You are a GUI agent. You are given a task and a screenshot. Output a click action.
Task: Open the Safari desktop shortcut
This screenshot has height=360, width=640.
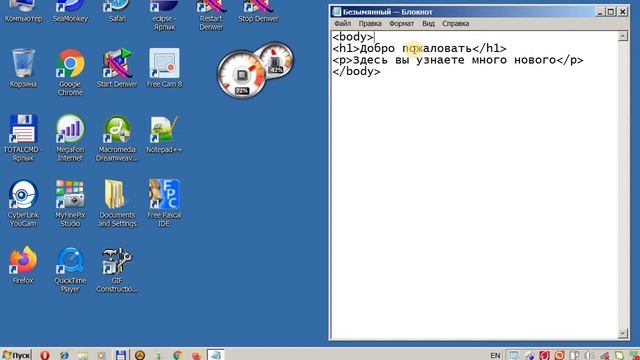[x=117, y=11]
